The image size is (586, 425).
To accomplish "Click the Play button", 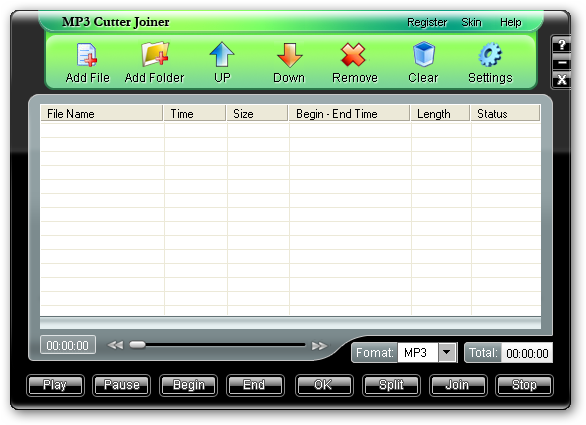I will click(55, 385).
